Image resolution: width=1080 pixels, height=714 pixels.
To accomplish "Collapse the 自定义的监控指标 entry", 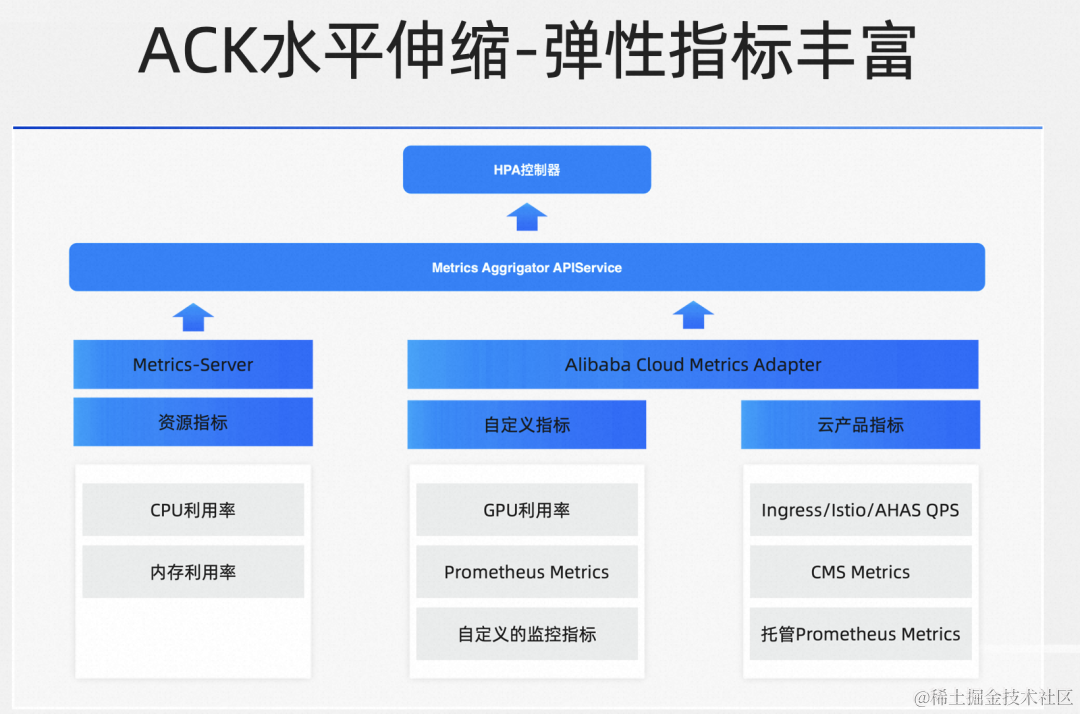I will 526,634.
